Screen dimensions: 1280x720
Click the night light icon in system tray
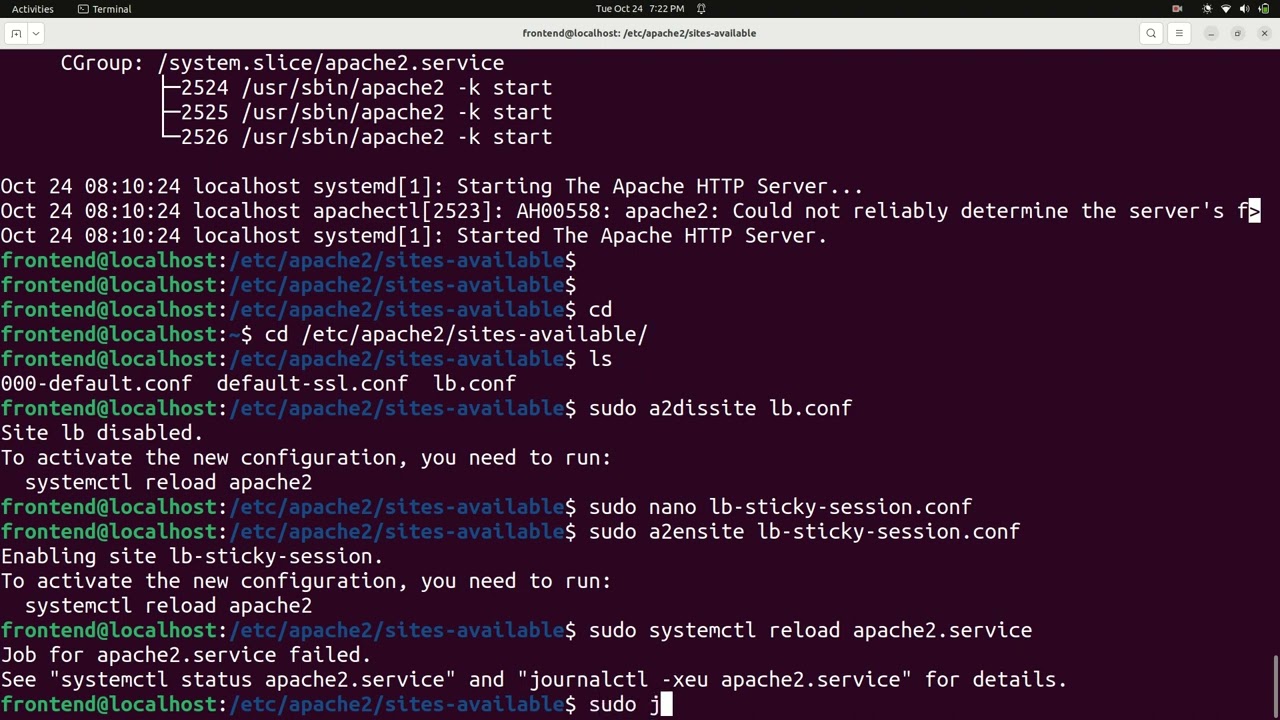click(1207, 9)
